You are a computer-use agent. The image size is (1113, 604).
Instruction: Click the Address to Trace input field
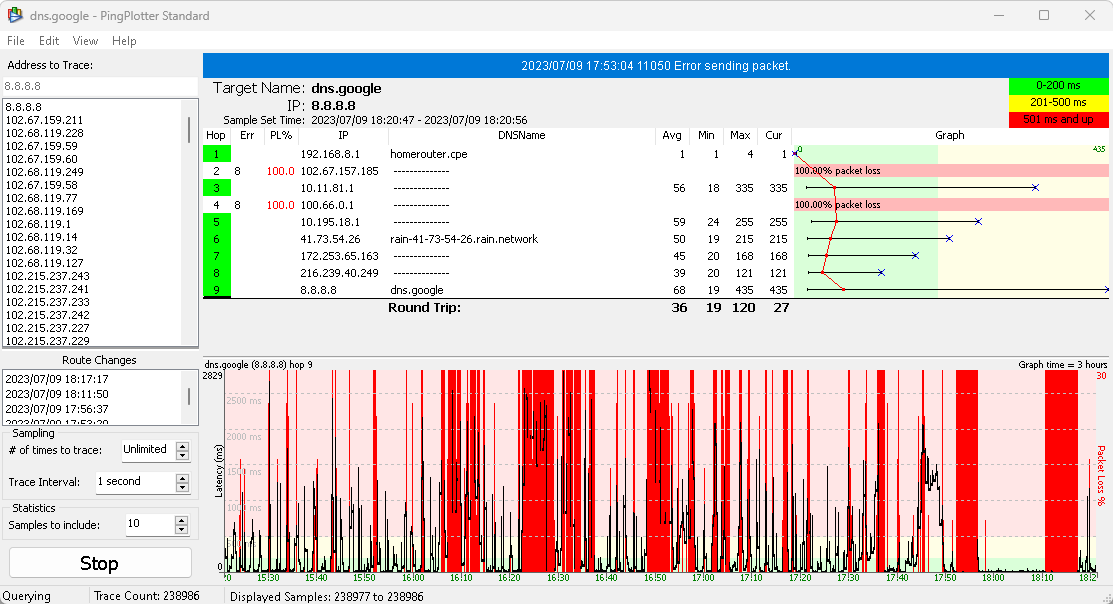click(x=99, y=86)
